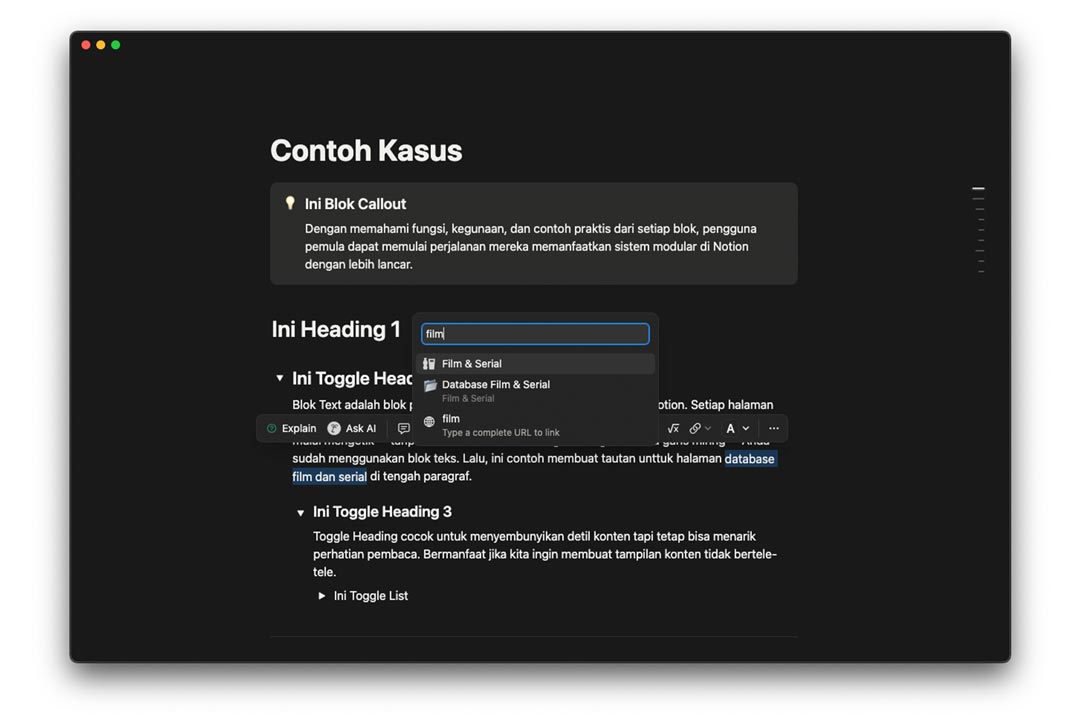Click the Contoh Kasus page title

tap(366, 150)
